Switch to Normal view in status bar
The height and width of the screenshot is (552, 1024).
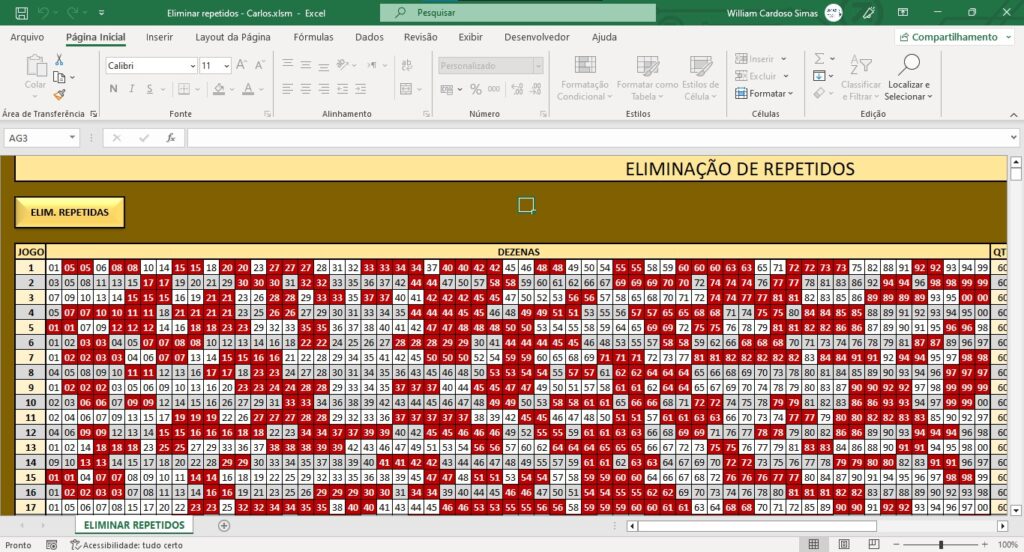pos(814,544)
